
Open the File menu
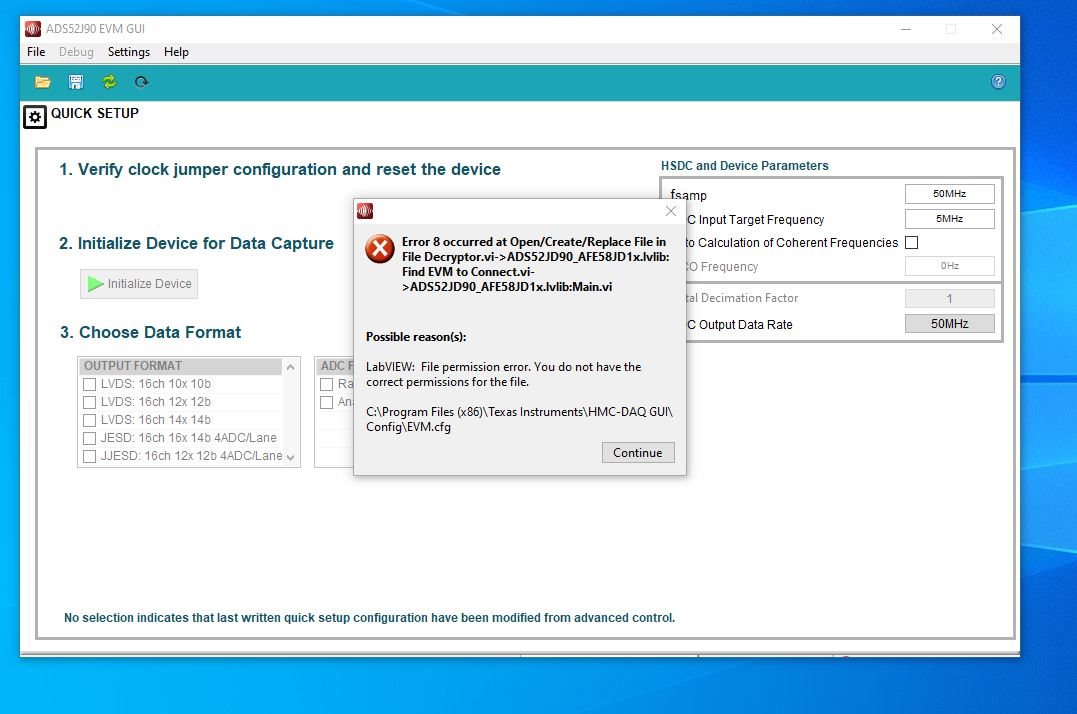[x=36, y=52]
